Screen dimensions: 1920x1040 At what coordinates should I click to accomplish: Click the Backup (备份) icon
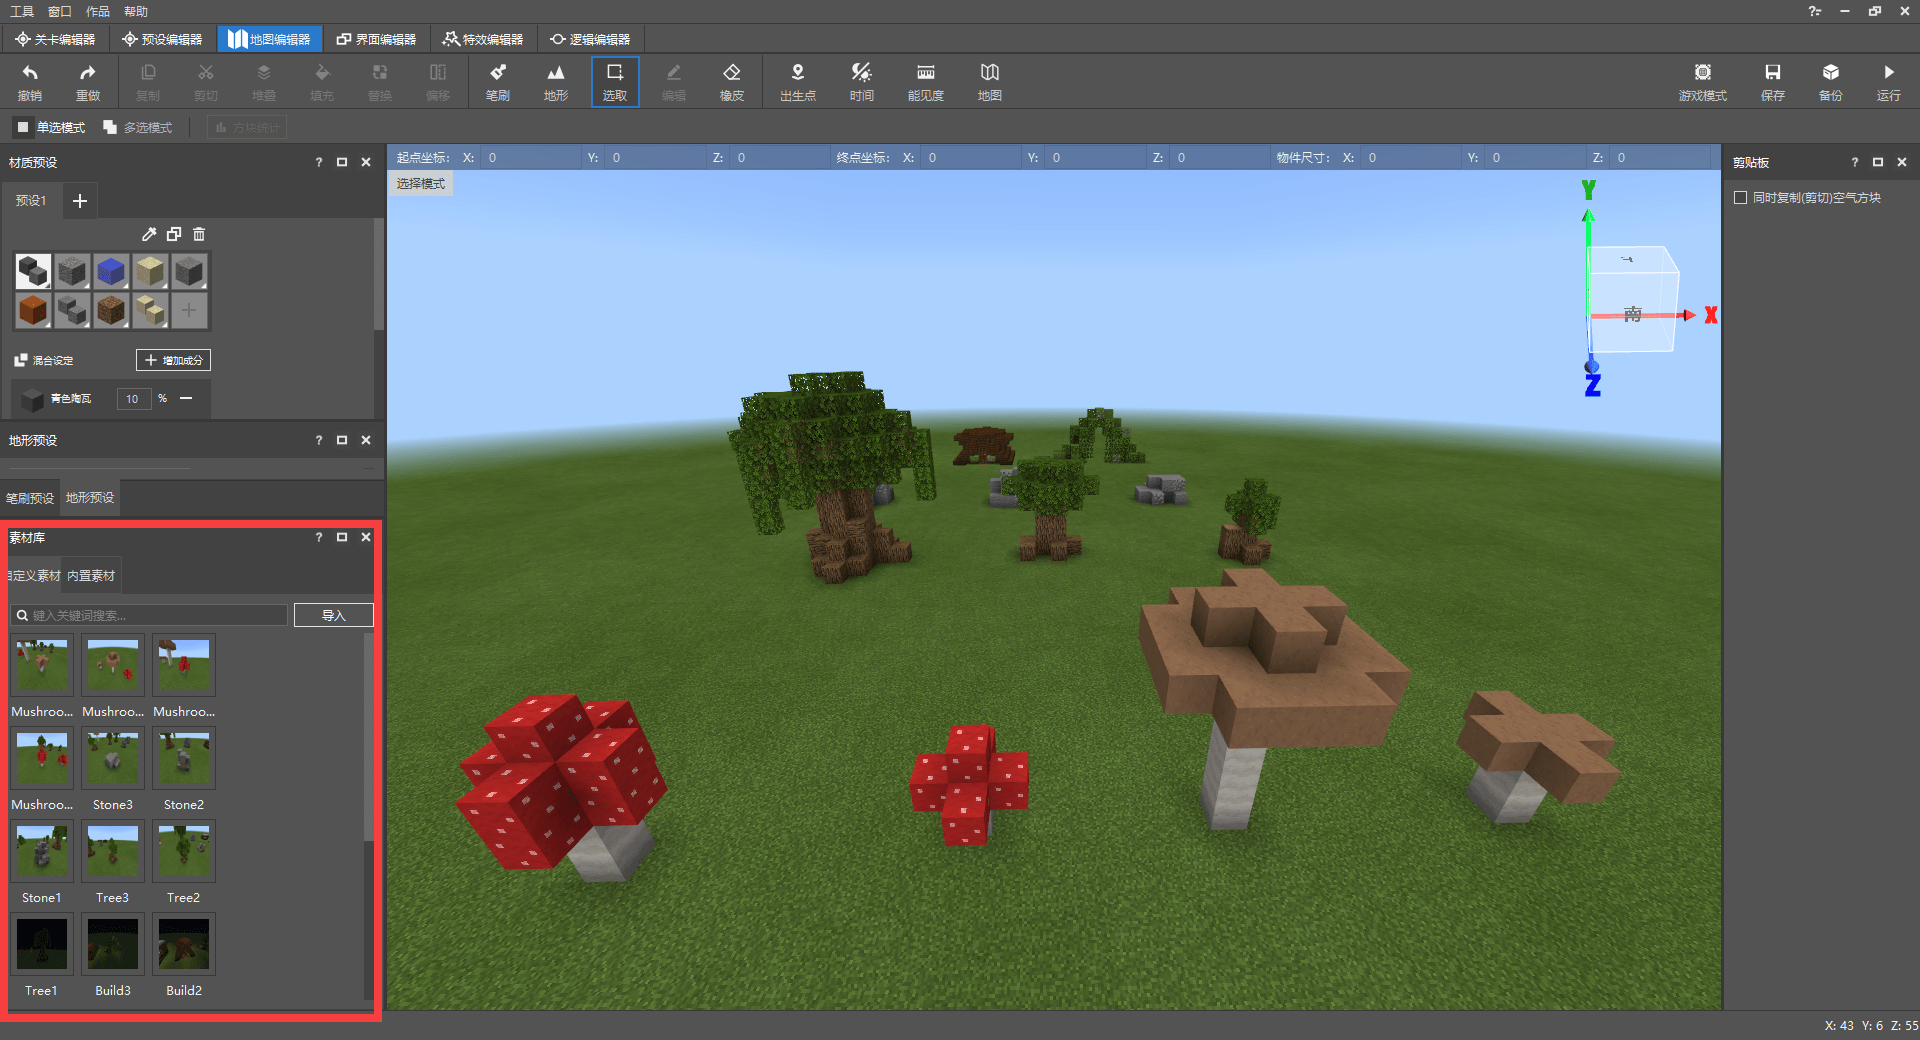tap(1831, 82)
